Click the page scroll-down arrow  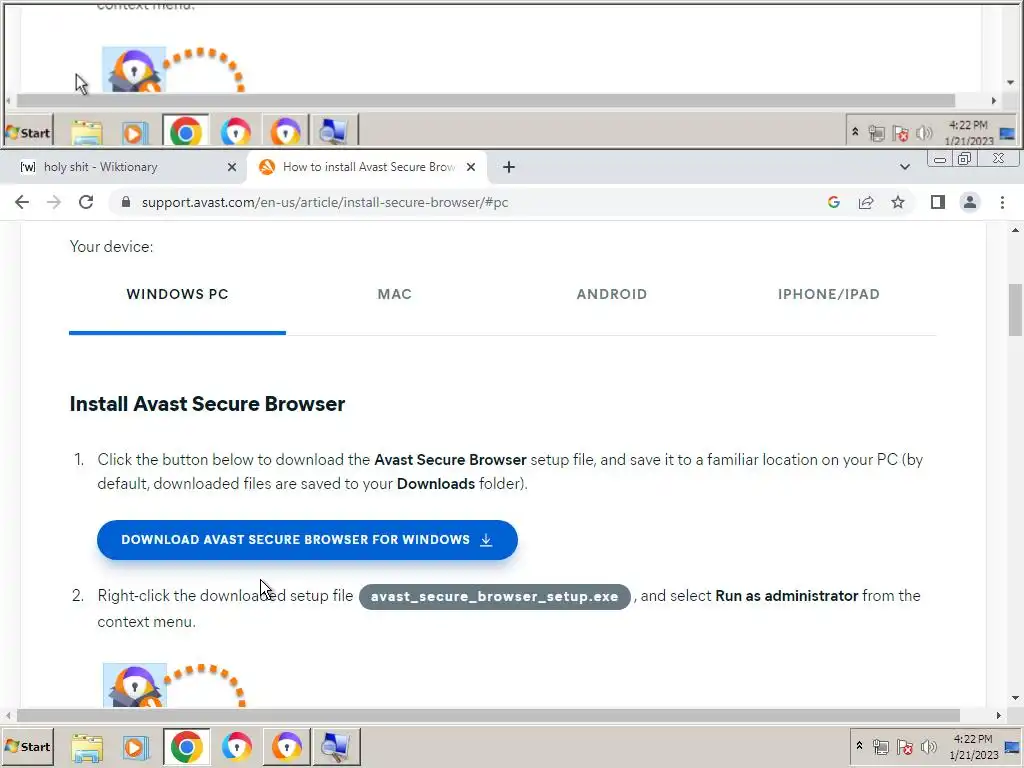click(x=1015, y=698)
